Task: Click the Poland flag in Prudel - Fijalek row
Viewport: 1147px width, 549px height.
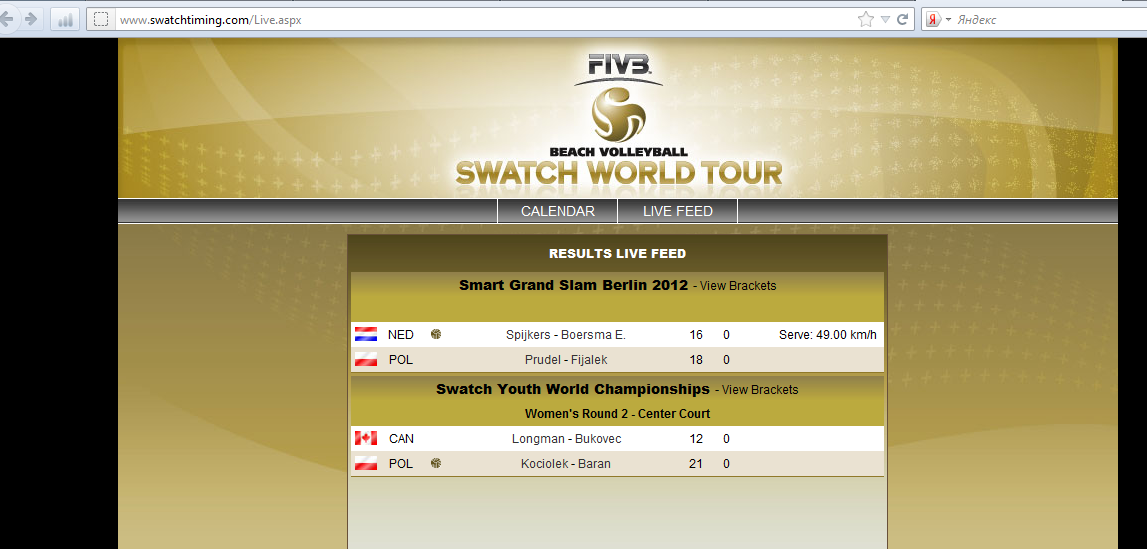Action: 366,360
